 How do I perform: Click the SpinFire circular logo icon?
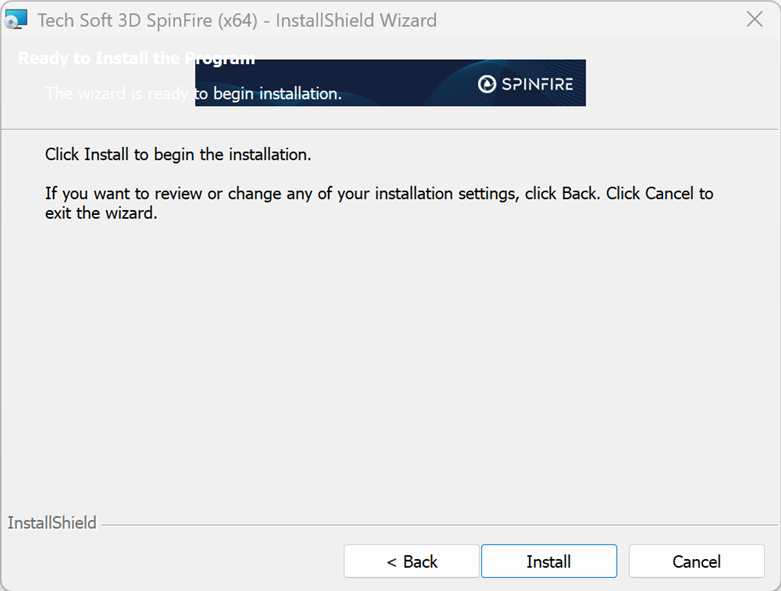point(487,84)
